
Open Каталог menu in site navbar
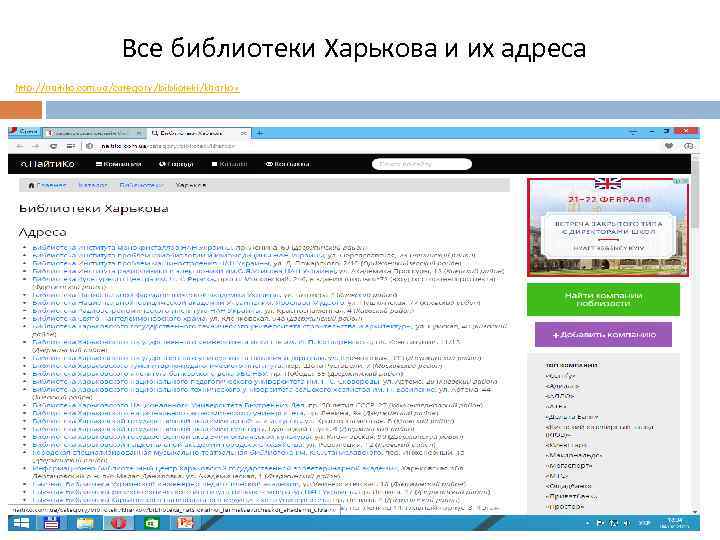click(229, 164)
